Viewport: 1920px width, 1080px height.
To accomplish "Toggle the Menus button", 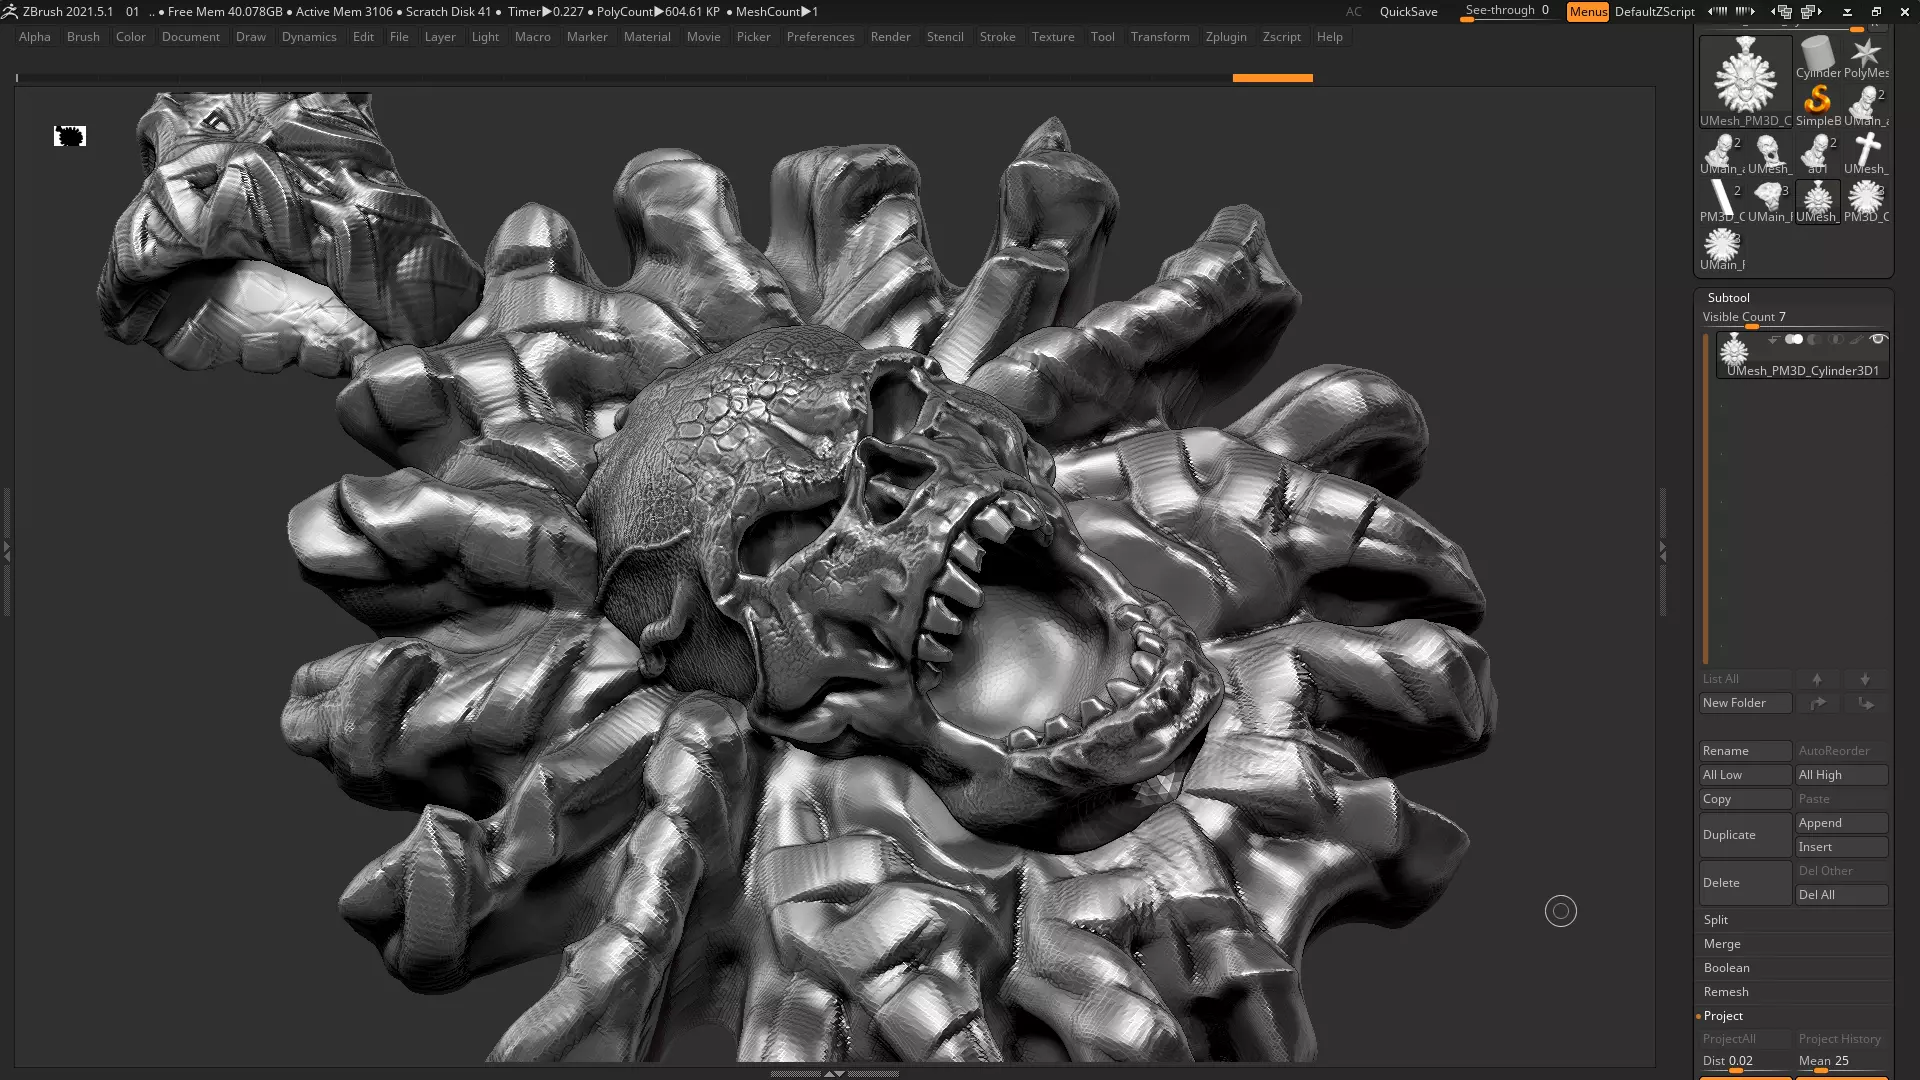I will pos(1587,12).
